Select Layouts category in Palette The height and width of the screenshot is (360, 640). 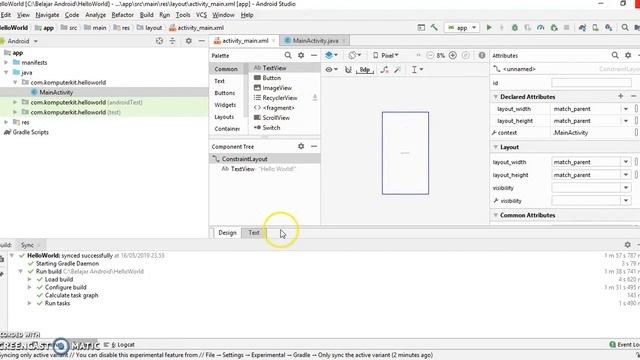[224, 117]
